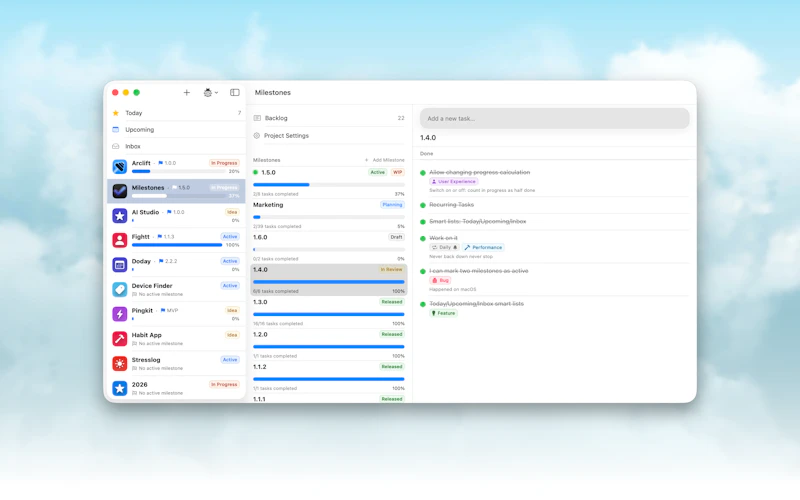Click the Draft badge on 1.6.0
800x500 pixels.
coord(396,237)
